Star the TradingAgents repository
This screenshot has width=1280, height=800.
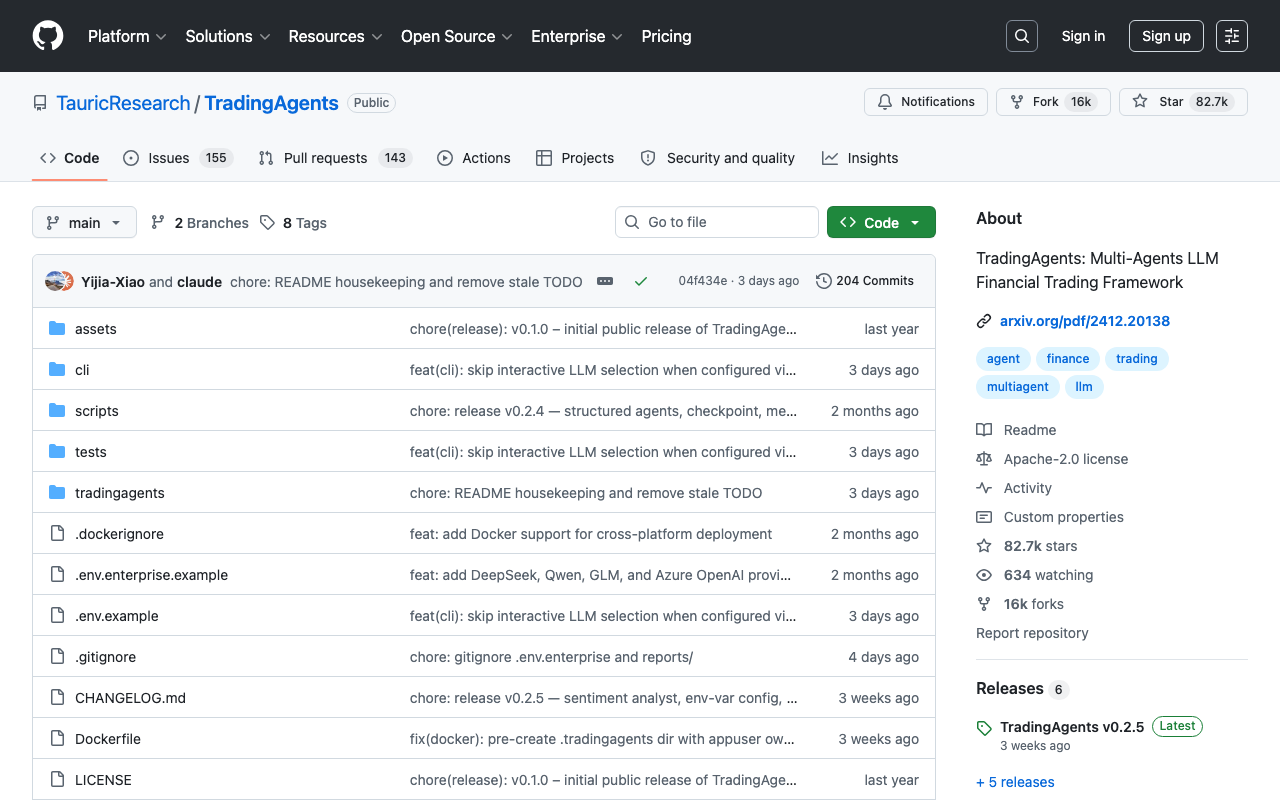point(1183,102)
